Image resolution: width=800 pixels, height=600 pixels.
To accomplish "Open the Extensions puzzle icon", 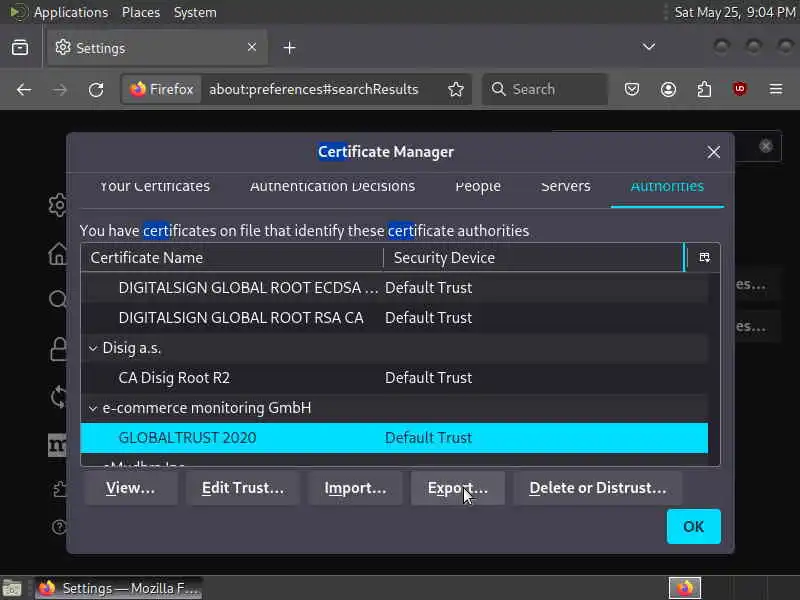I will pos(704,89).
